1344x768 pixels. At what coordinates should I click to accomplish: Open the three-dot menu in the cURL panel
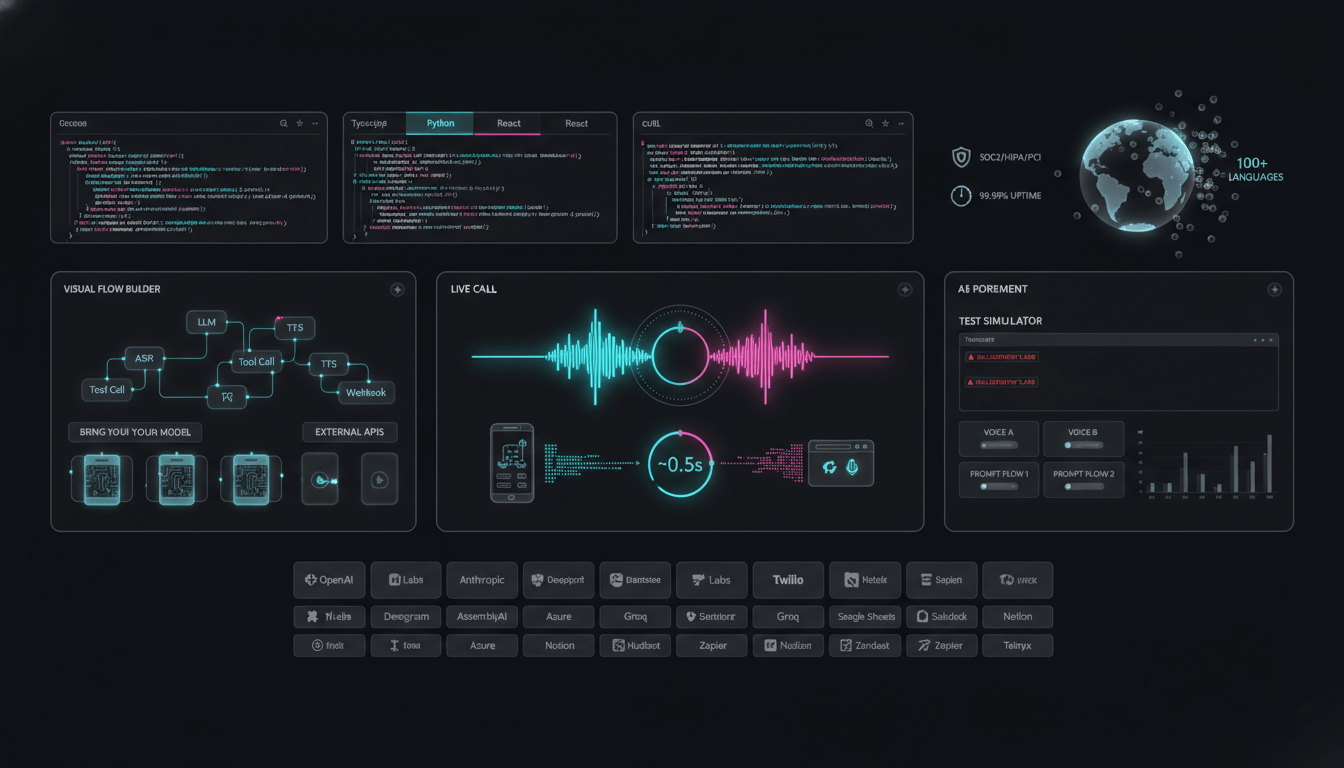[x=900, y=124]
